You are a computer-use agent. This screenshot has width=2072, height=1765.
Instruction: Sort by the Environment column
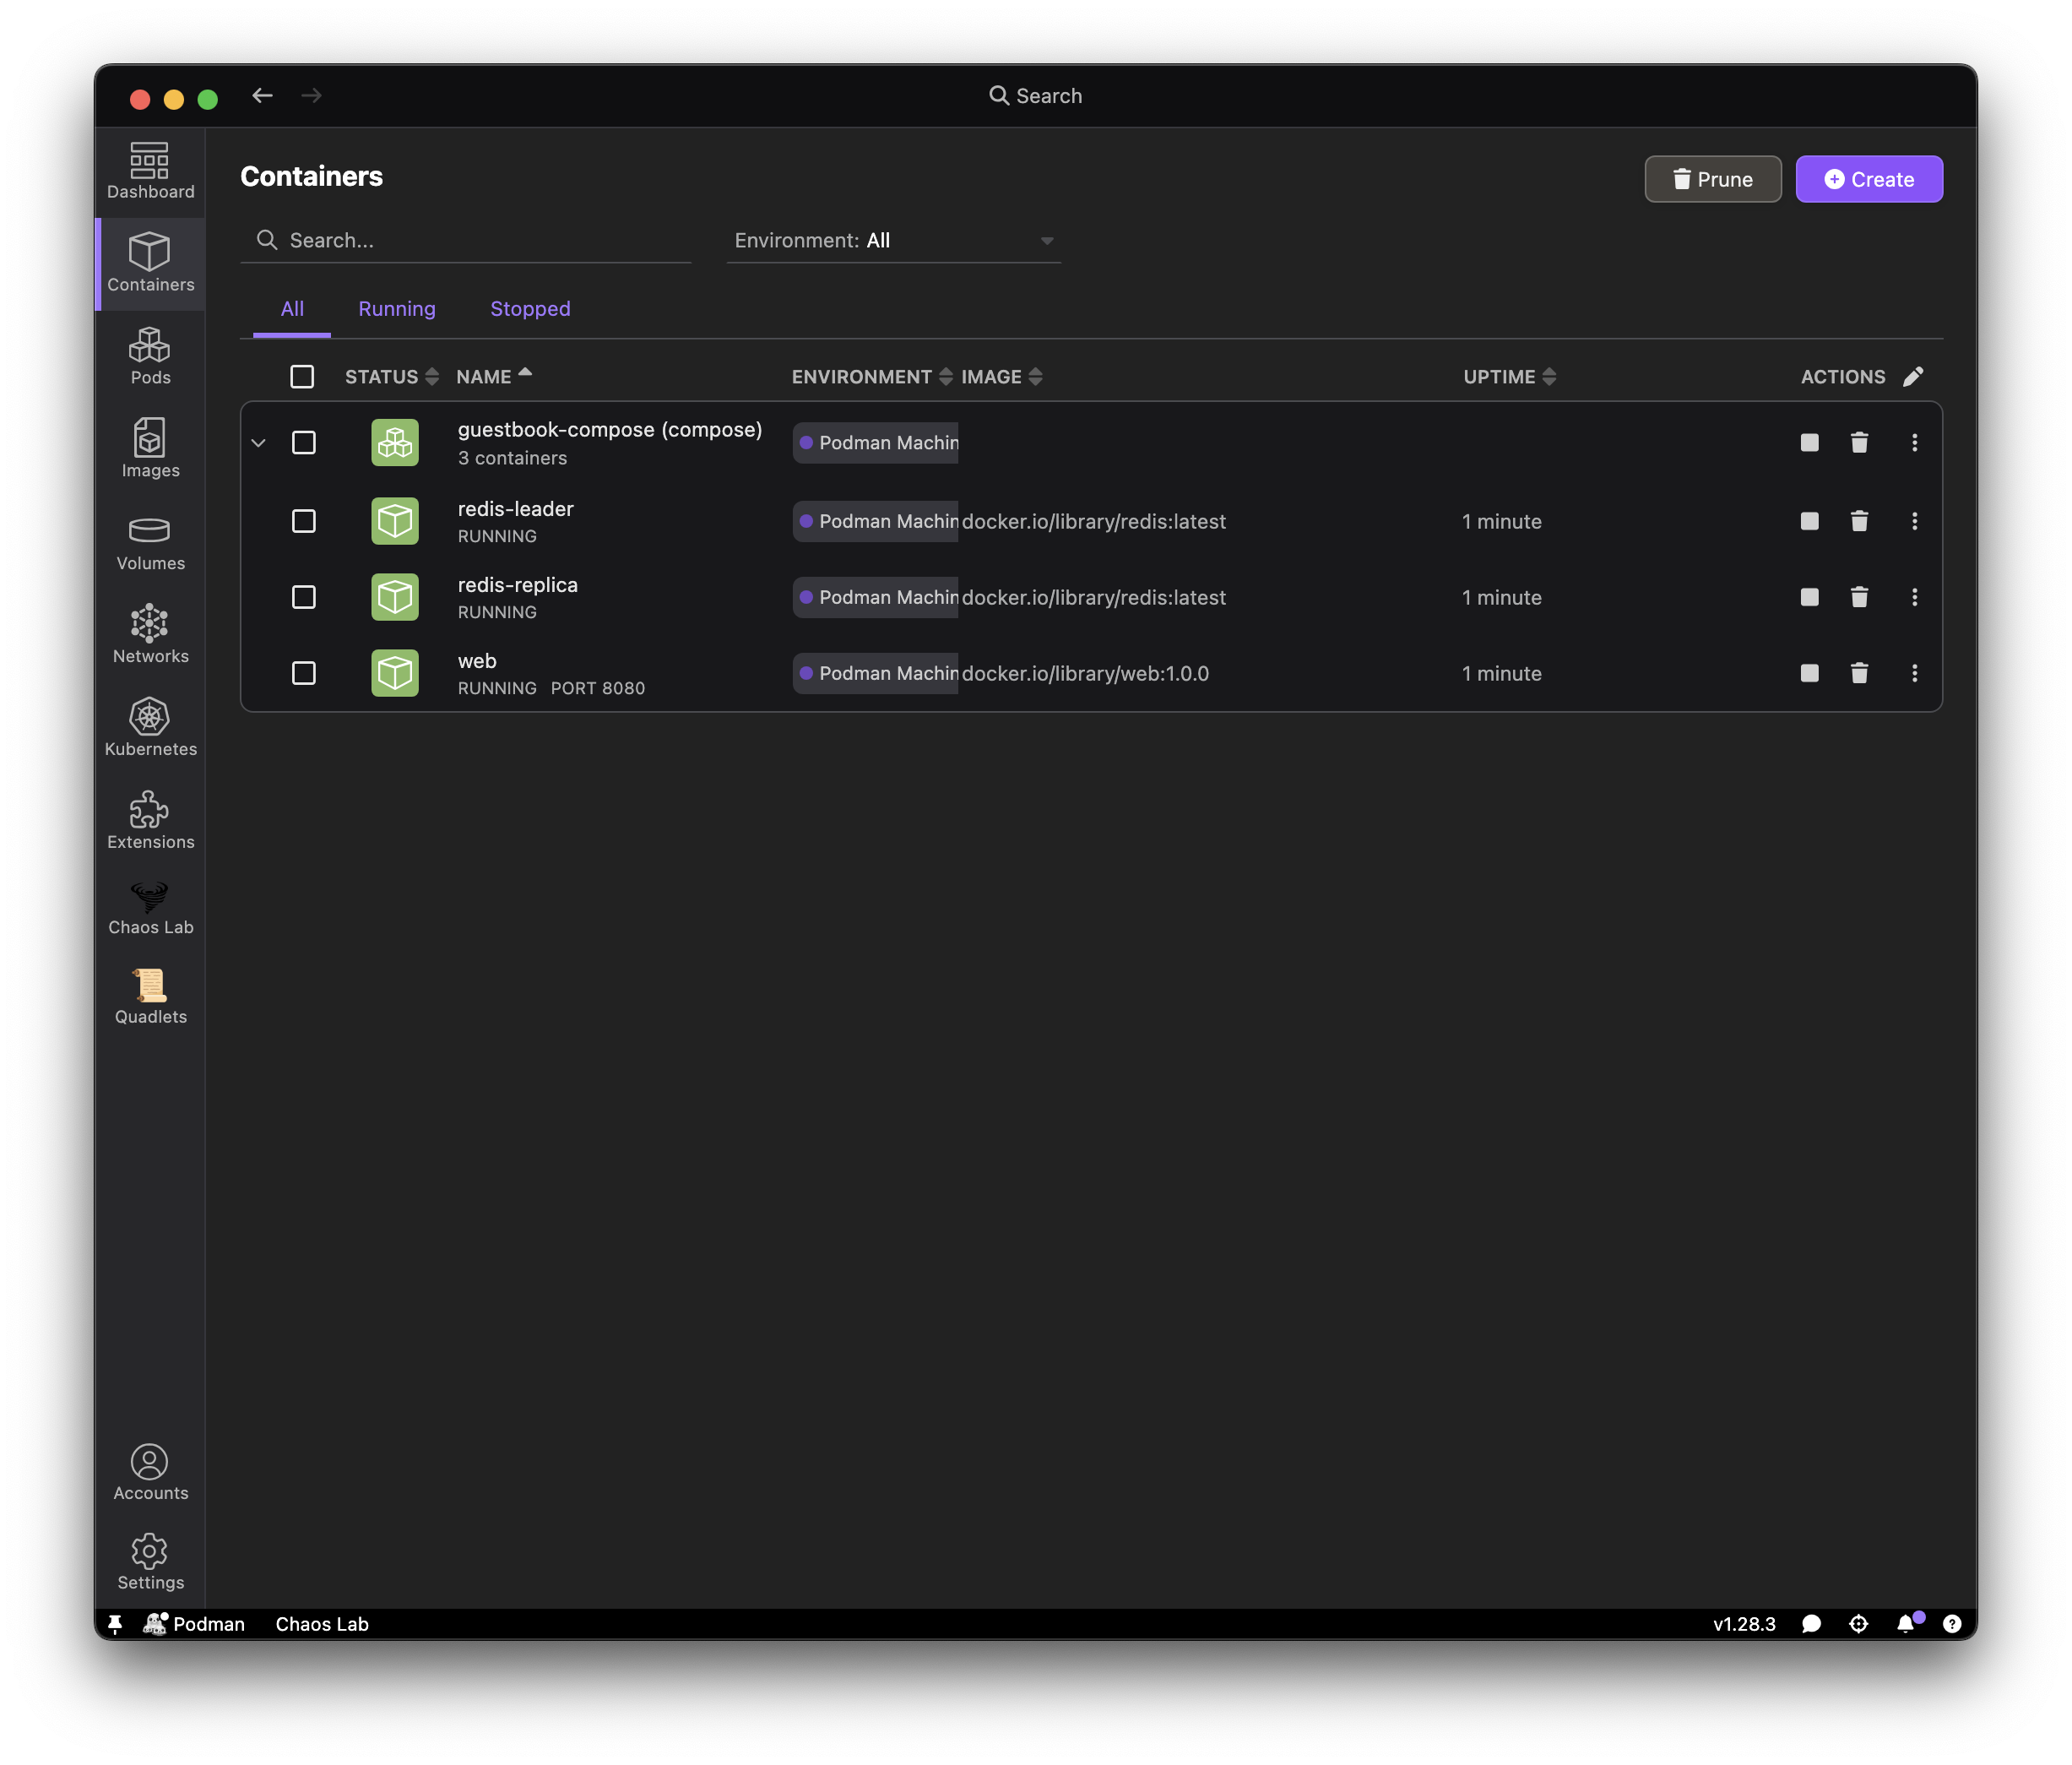click(871, 376)
